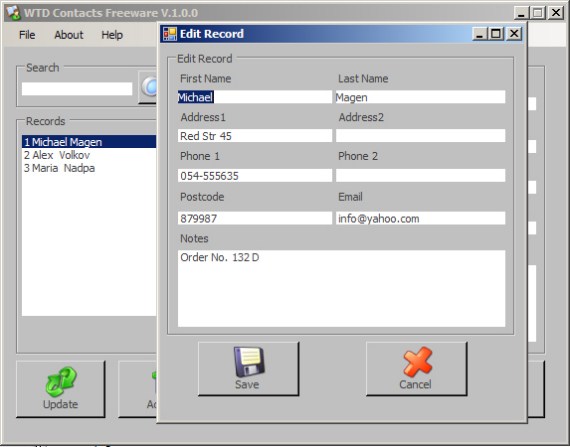Click the Edit Record window title icon
Image resolution: width=570 pixels, height=447 pixels.
tap(170, 34)
